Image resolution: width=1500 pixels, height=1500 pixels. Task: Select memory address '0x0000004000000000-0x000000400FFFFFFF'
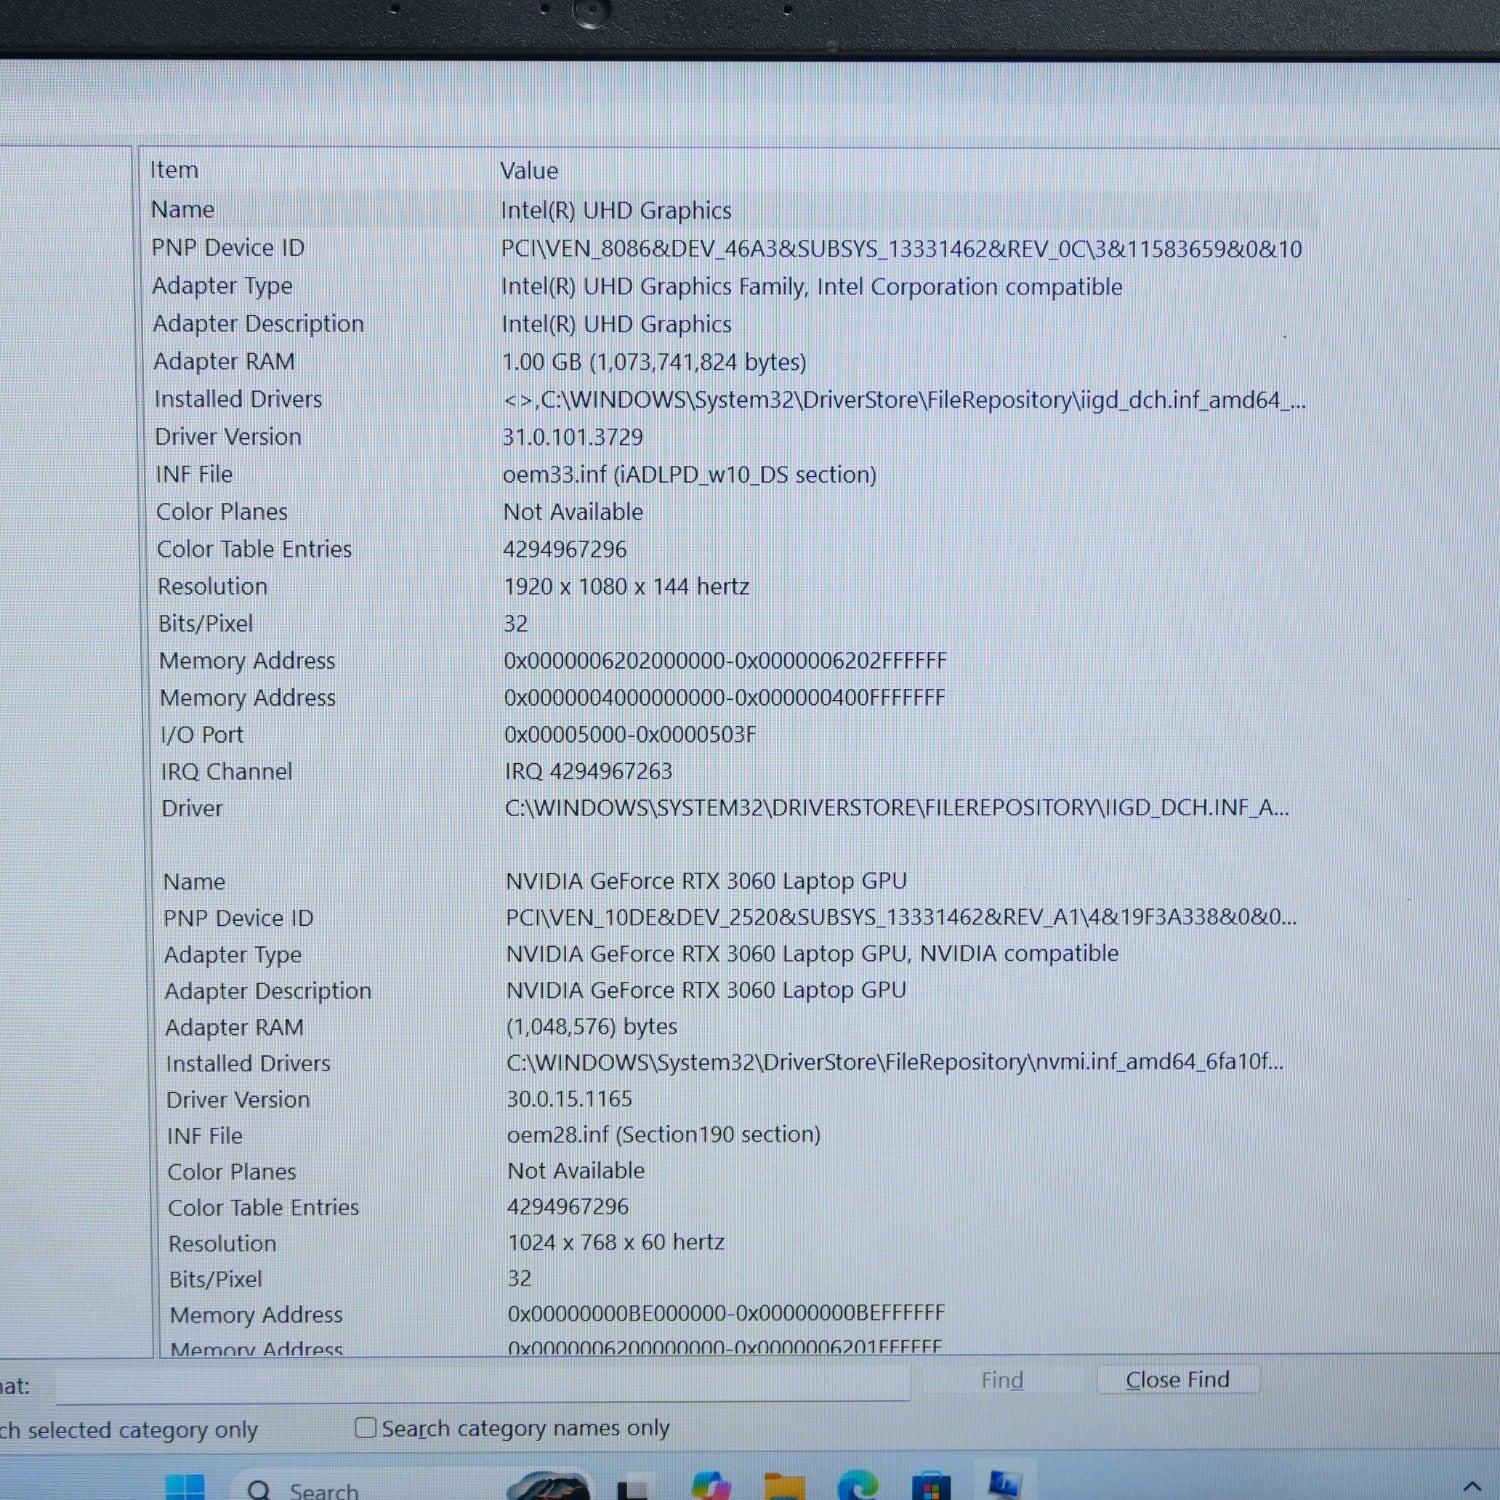tap(725, 697)
